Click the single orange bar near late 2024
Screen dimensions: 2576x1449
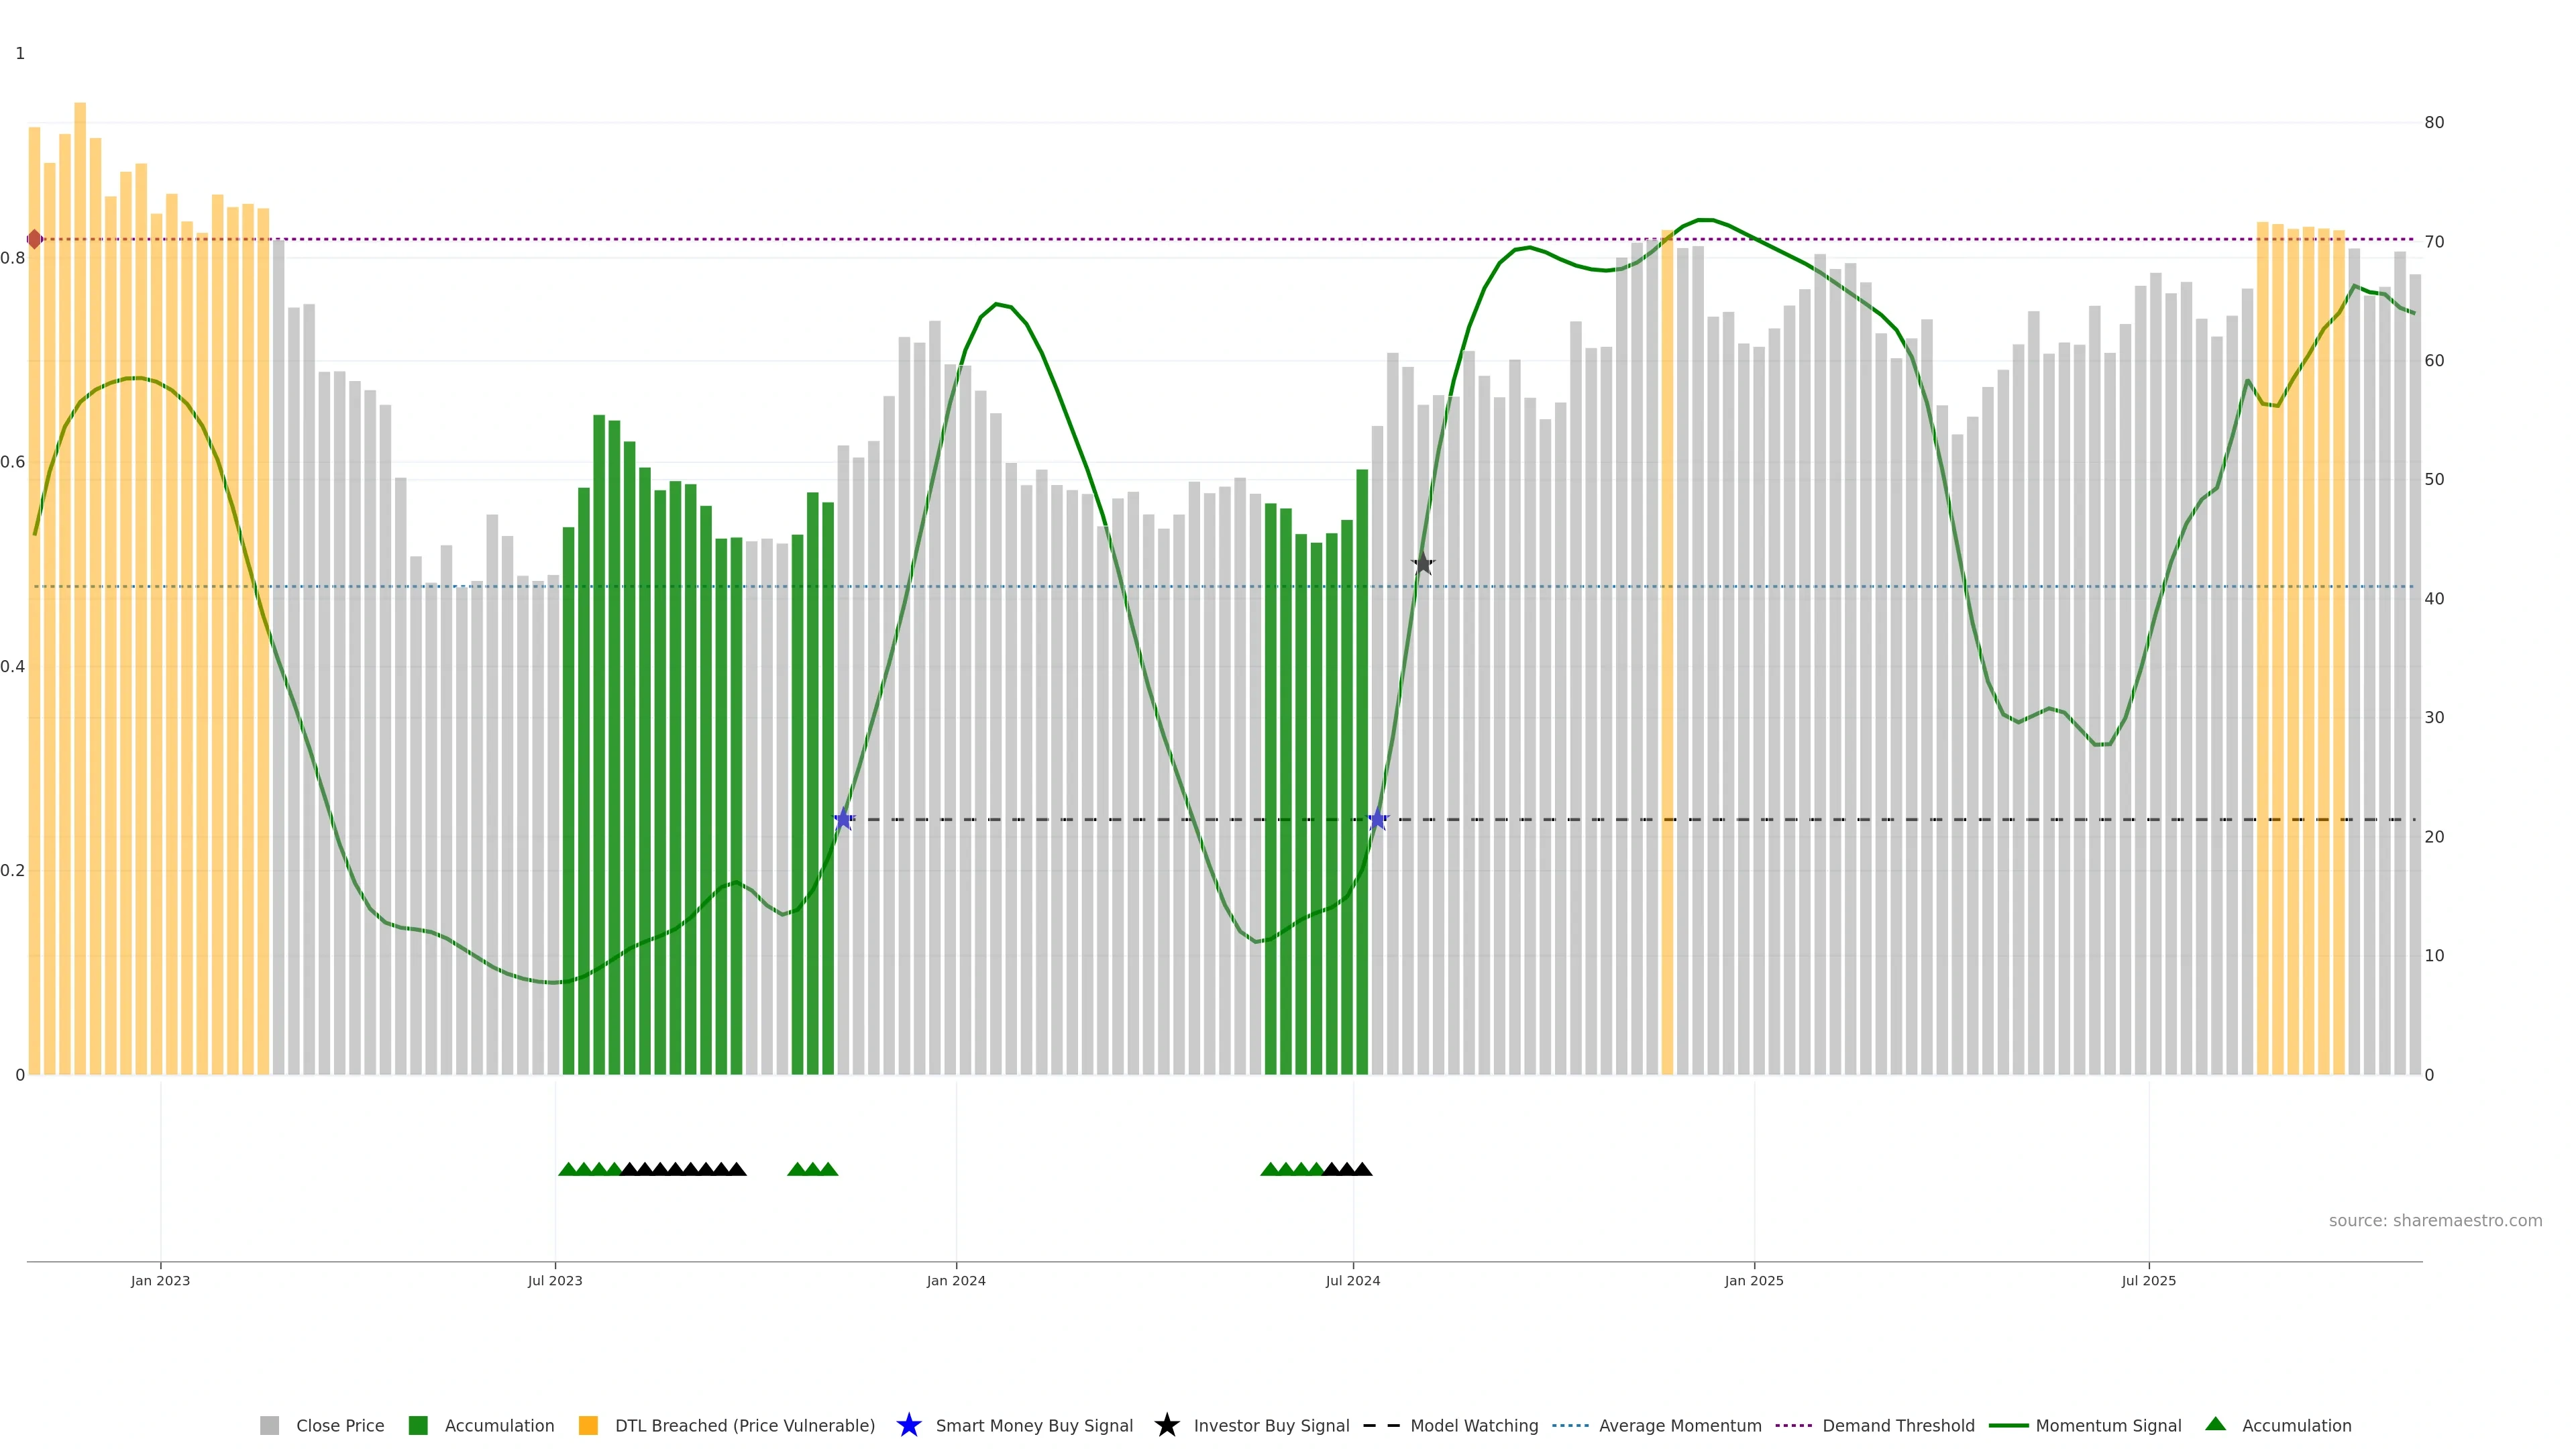[1667, 650]
